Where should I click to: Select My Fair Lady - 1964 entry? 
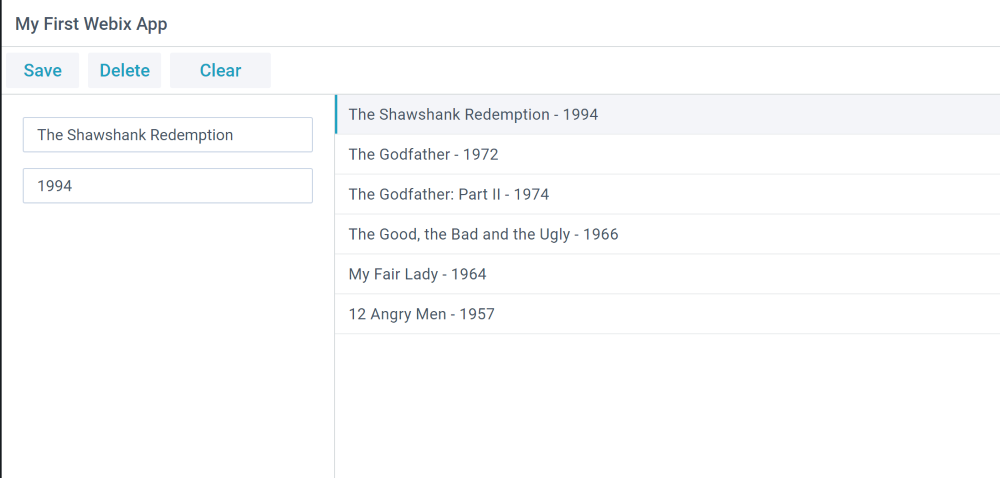(417, 274)
